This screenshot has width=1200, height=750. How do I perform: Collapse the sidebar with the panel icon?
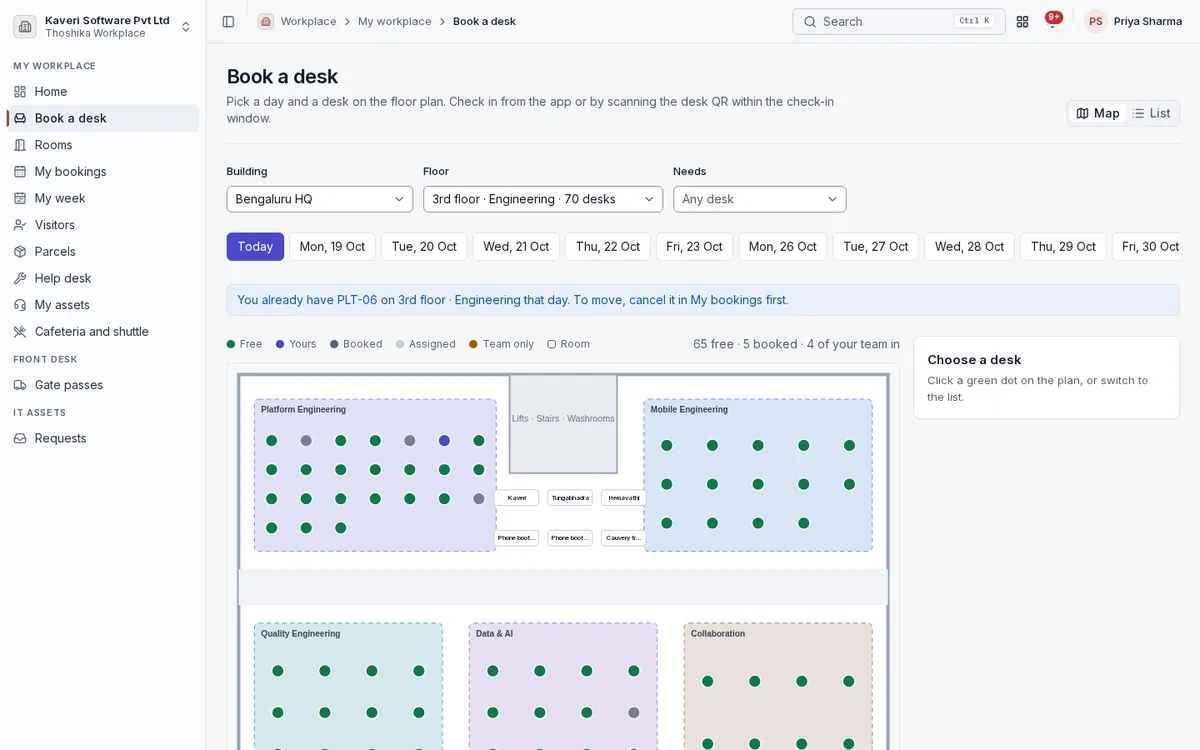tap(228, 21)
